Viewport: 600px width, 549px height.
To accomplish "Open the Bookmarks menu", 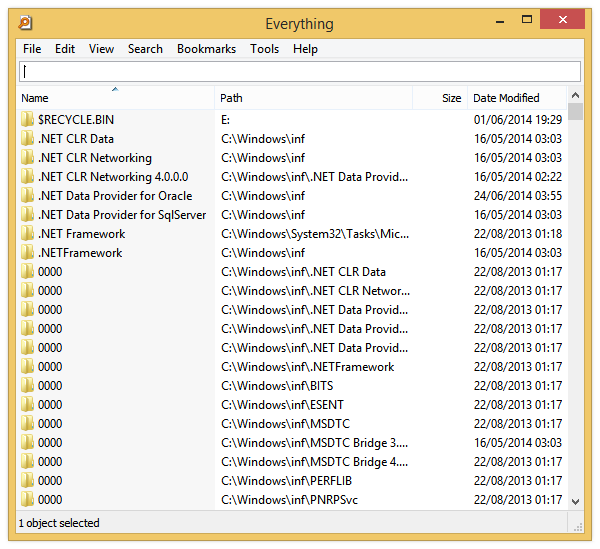I will pyautogui.click(x=206, y=49).
